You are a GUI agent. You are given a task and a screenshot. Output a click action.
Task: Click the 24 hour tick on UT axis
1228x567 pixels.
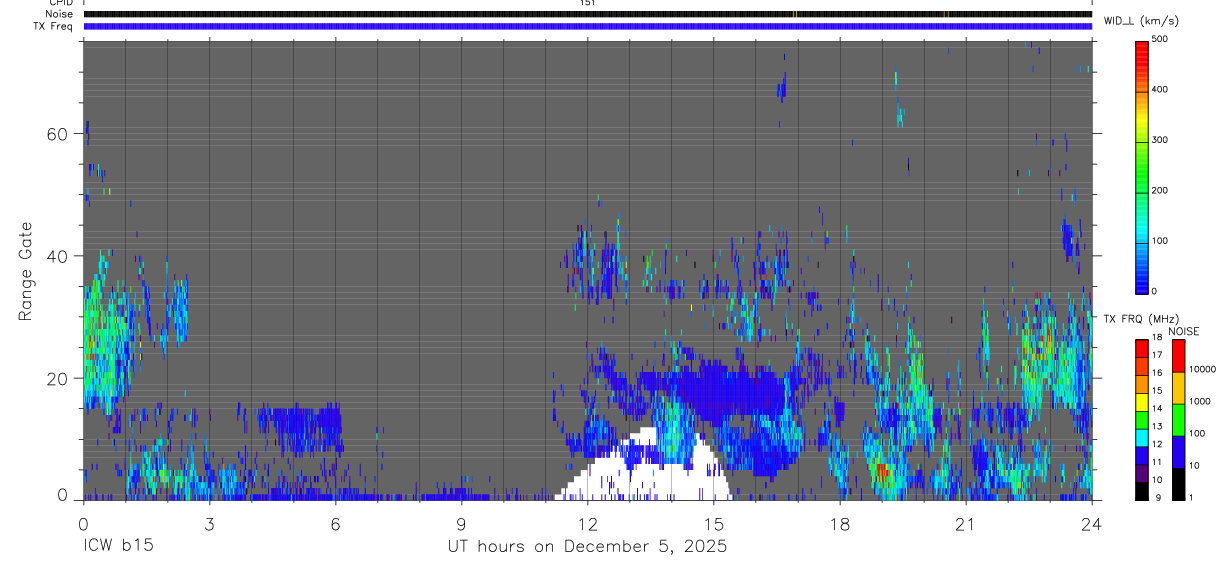(x=1092, y=523)
